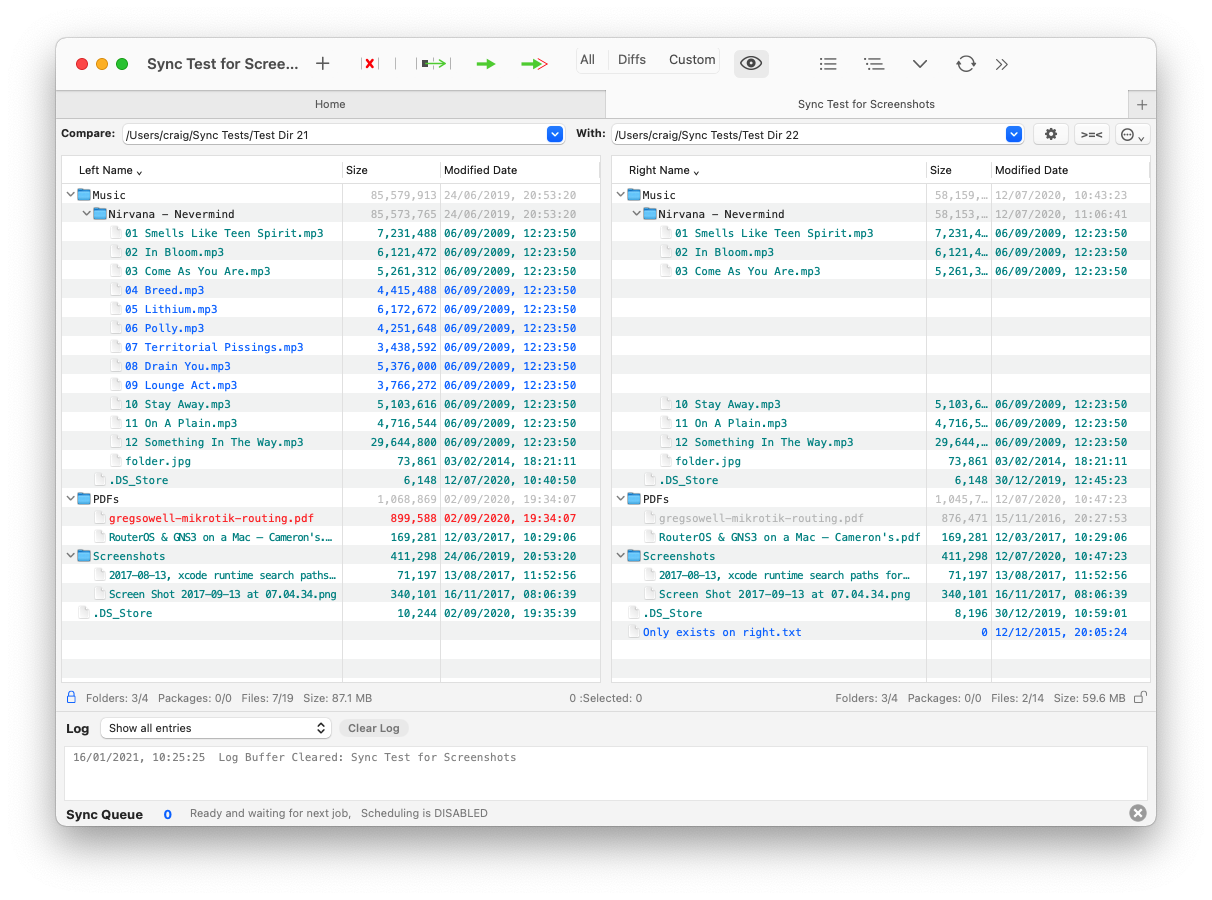The image size is (1212, 900).
Task: Click the Clear Log button
Action: click(373, 728)
